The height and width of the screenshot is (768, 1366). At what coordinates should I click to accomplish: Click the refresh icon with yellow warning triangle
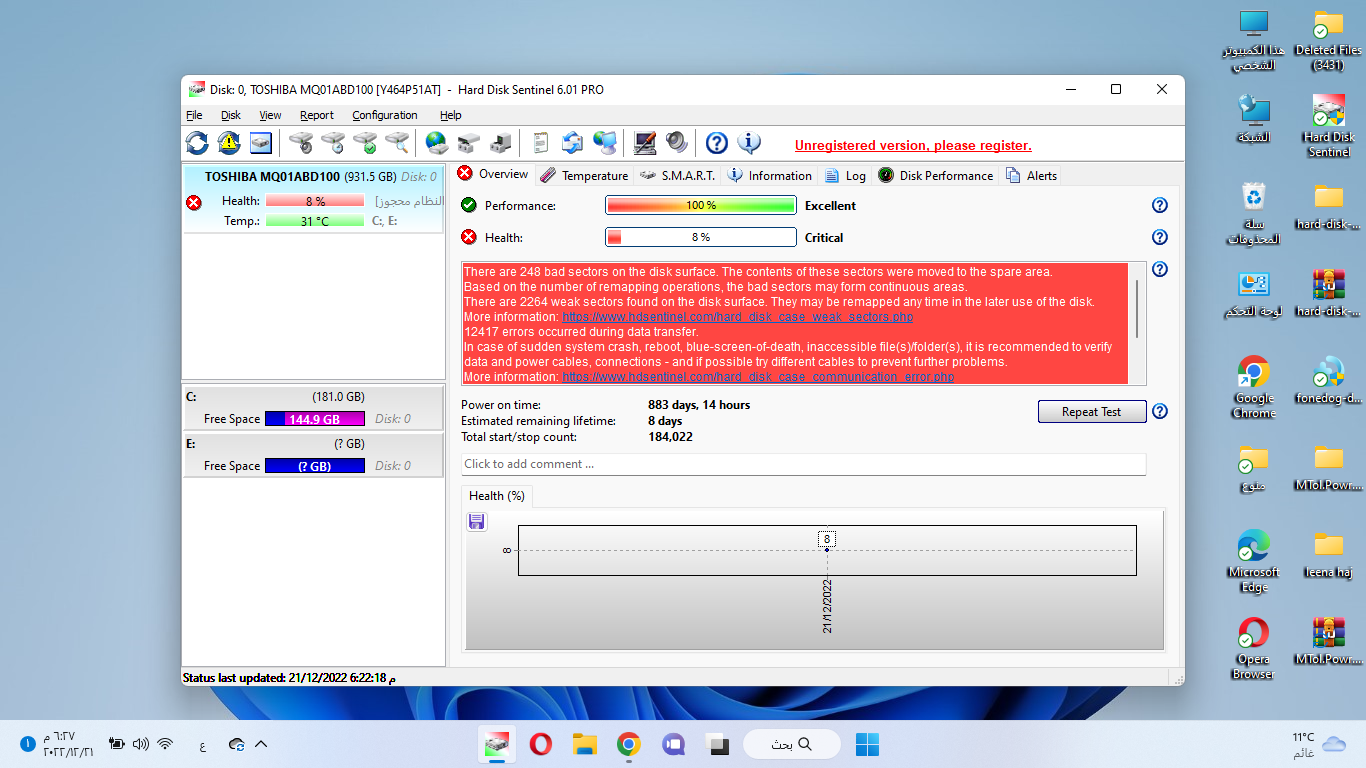[229, 143]
